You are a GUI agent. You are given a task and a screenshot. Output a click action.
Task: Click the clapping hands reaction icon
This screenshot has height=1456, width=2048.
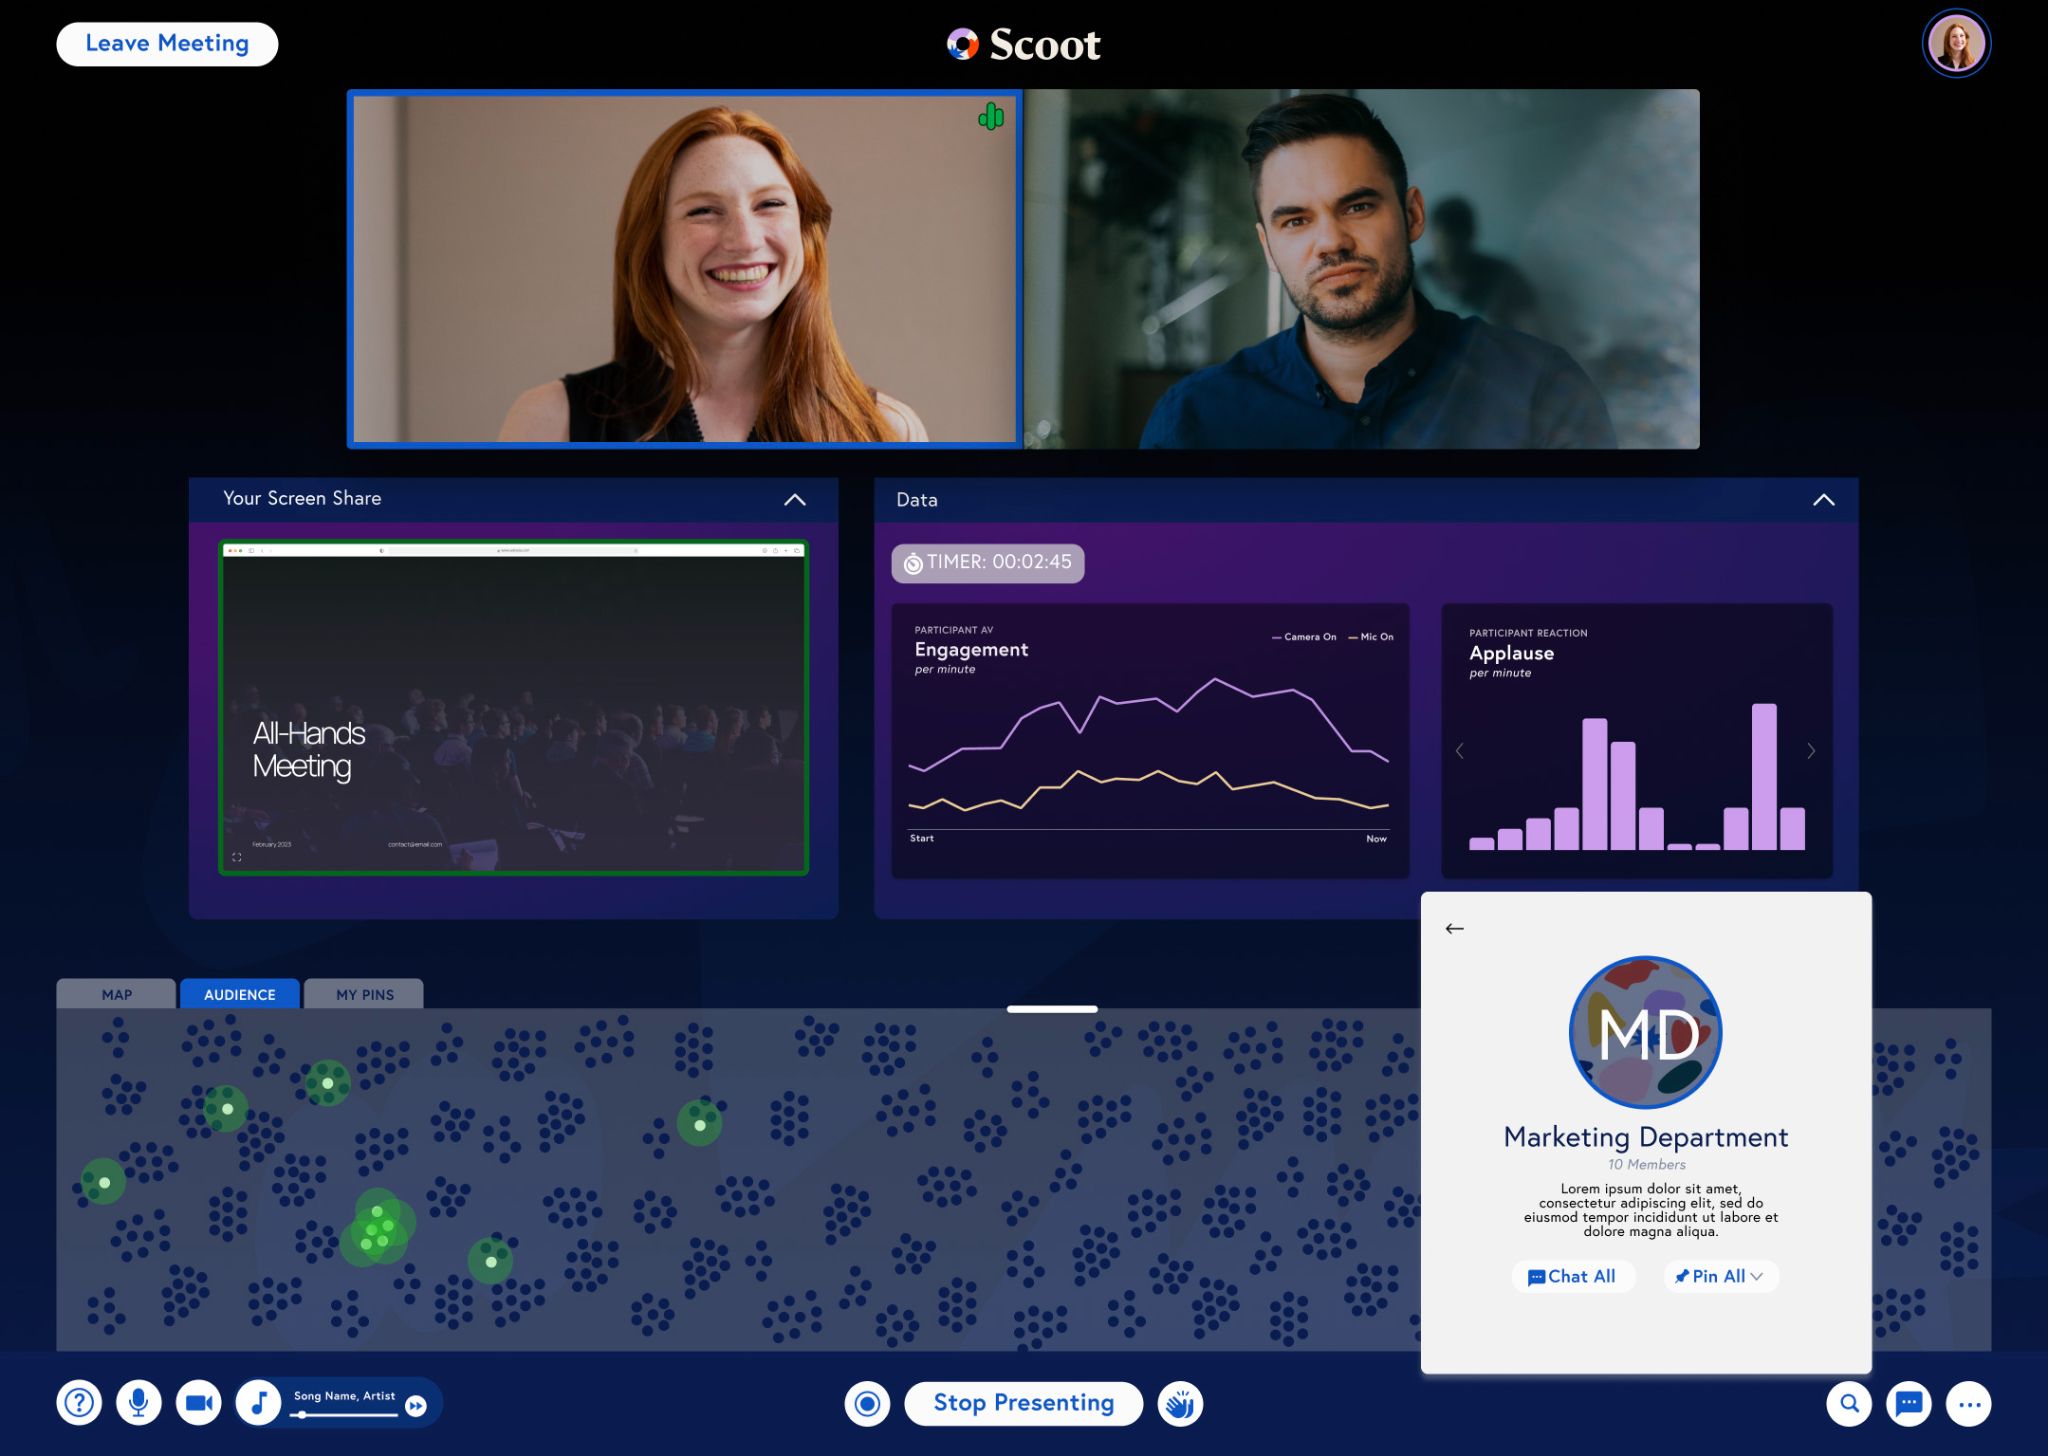1180,1404
